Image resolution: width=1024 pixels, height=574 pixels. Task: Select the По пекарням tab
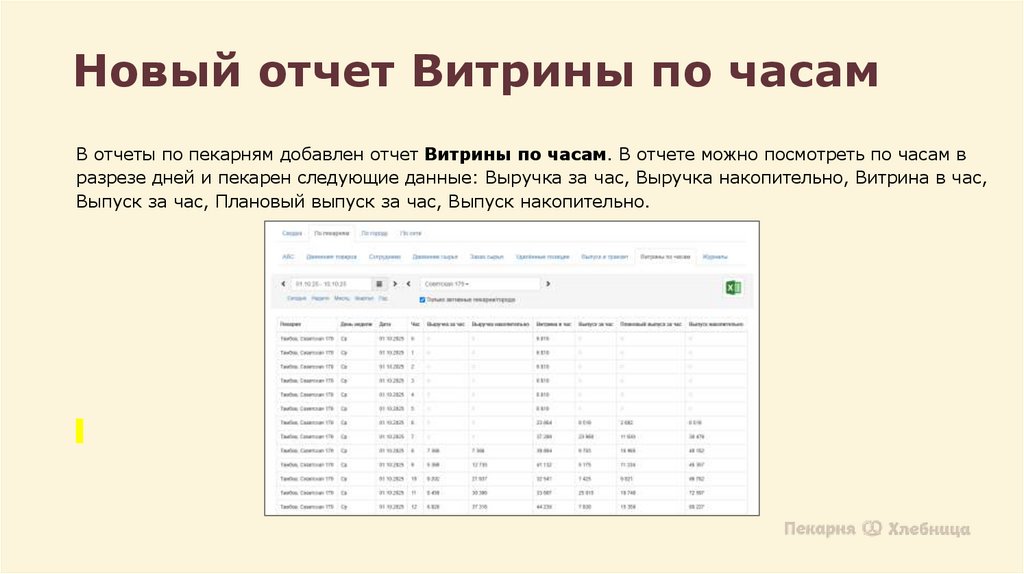coord(331,233)
